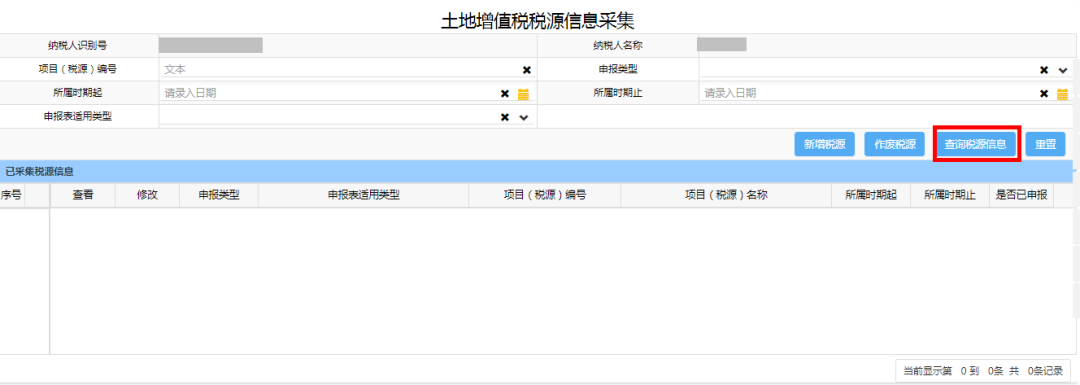Expand the 申报类型 dropdown arrow
1080x385 pixels.
(x=1062, y=70)
